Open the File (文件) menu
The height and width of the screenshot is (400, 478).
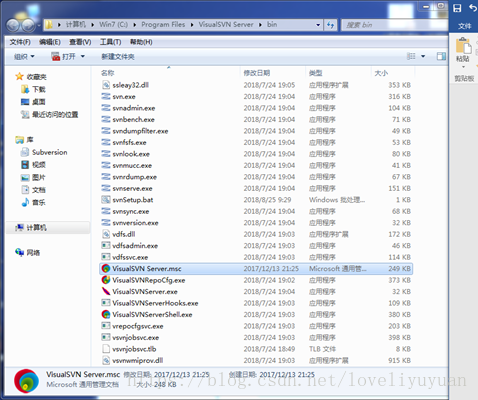(20, 42)
